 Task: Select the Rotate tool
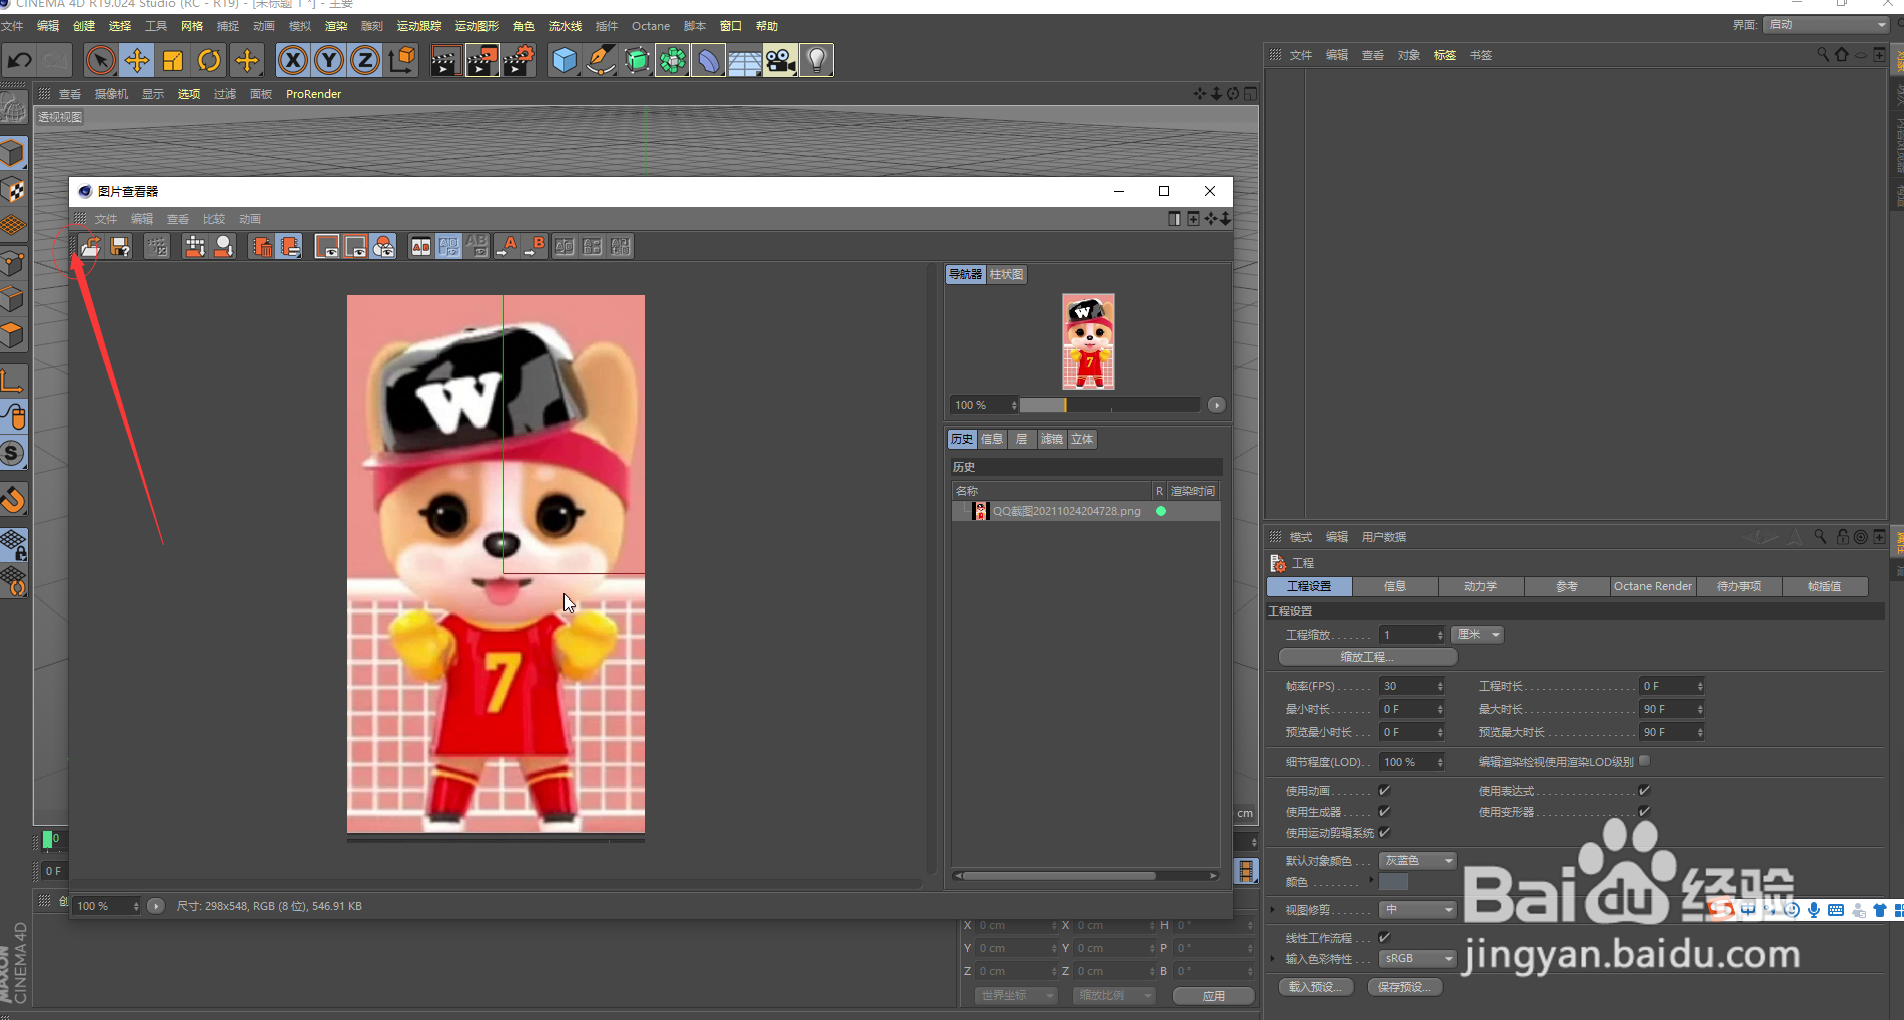[x=209, y=61]
